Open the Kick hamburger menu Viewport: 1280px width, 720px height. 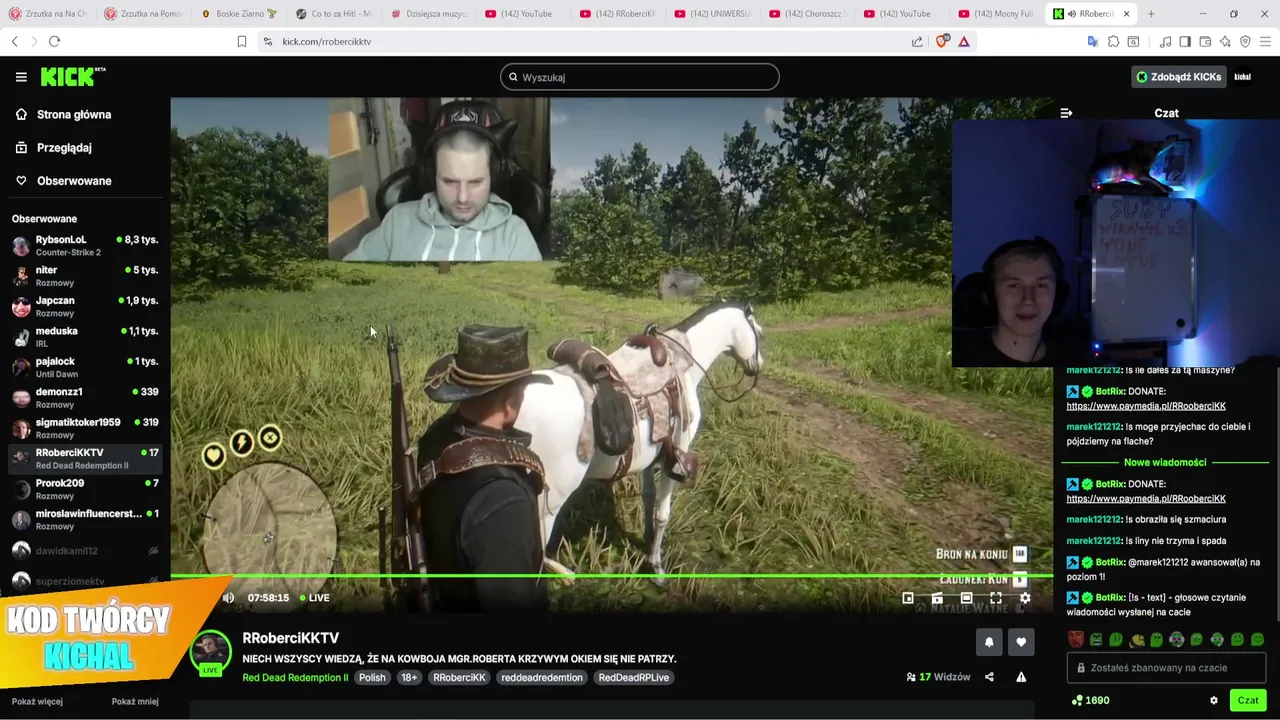[21, 77]
